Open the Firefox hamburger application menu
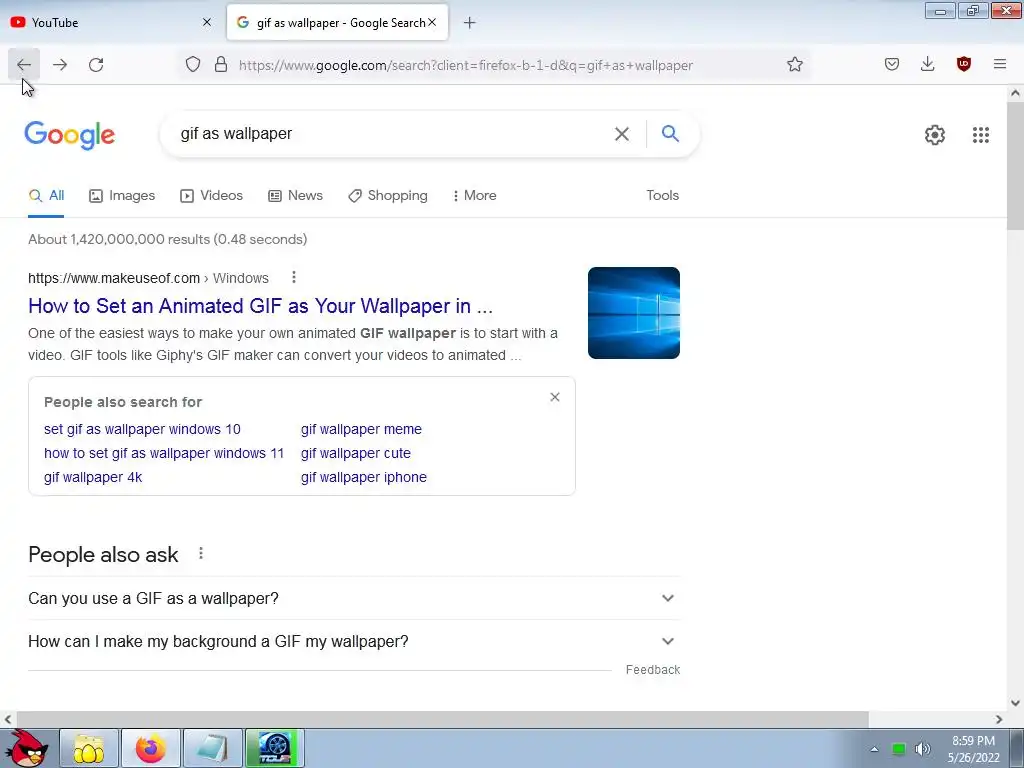 click(1000, 64)
